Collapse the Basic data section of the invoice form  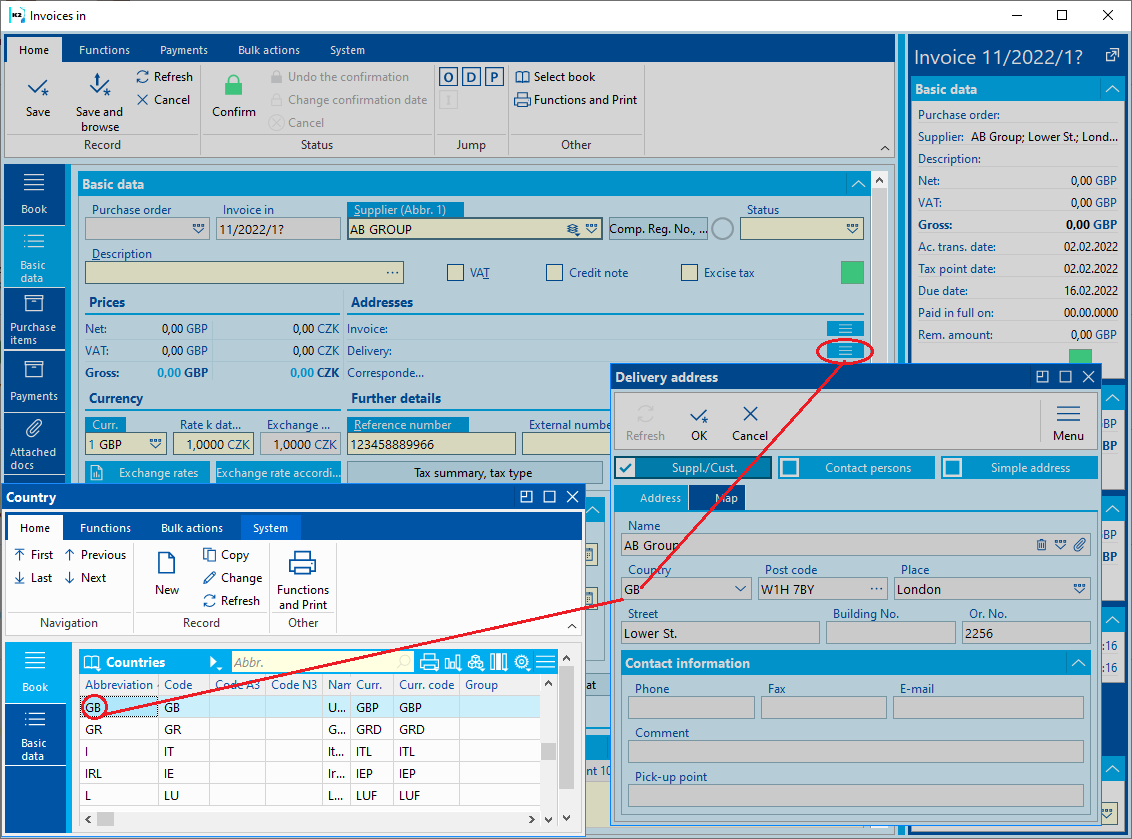click(858, 184)
